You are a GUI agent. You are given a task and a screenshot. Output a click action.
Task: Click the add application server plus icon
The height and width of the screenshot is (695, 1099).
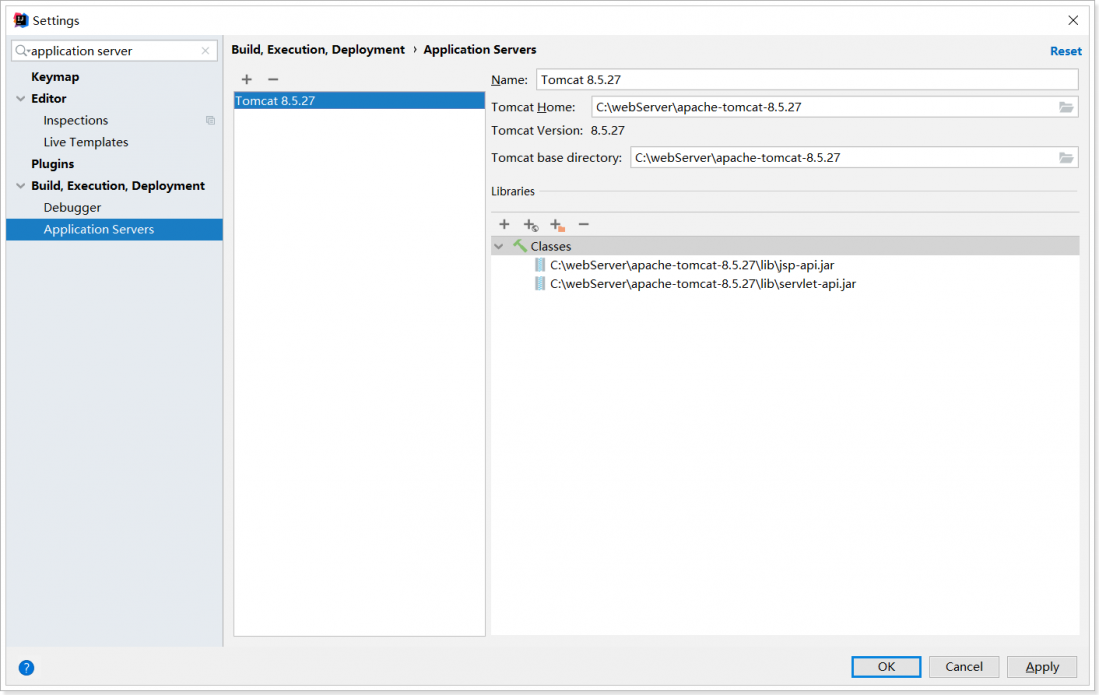click(247, 79)
